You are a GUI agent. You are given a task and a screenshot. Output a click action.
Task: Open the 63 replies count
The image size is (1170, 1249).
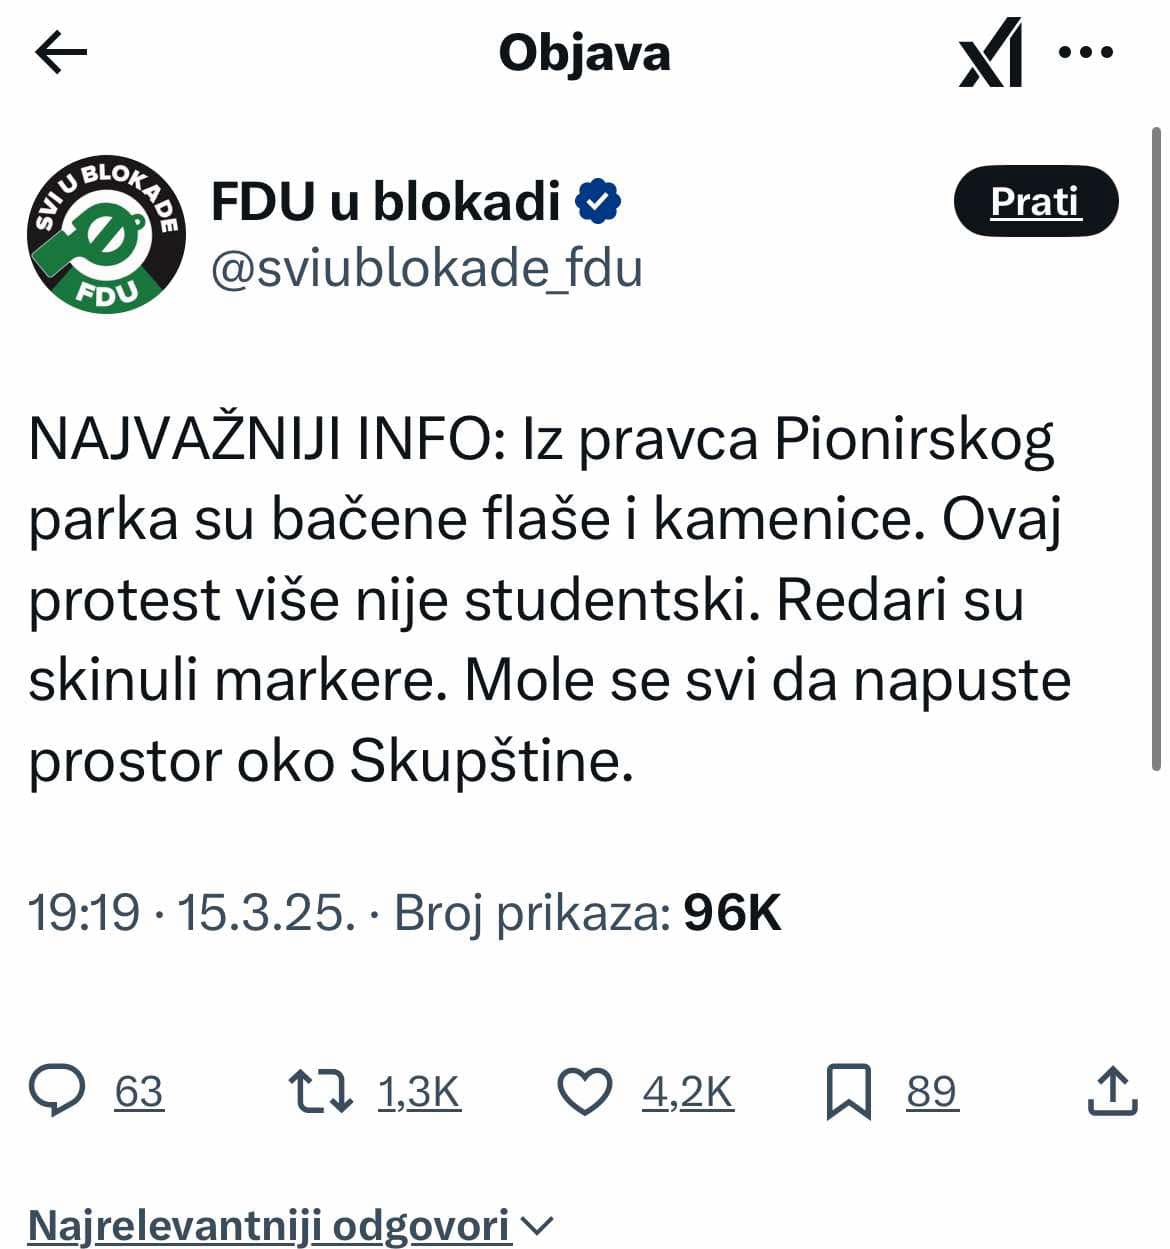(139, 1092)
